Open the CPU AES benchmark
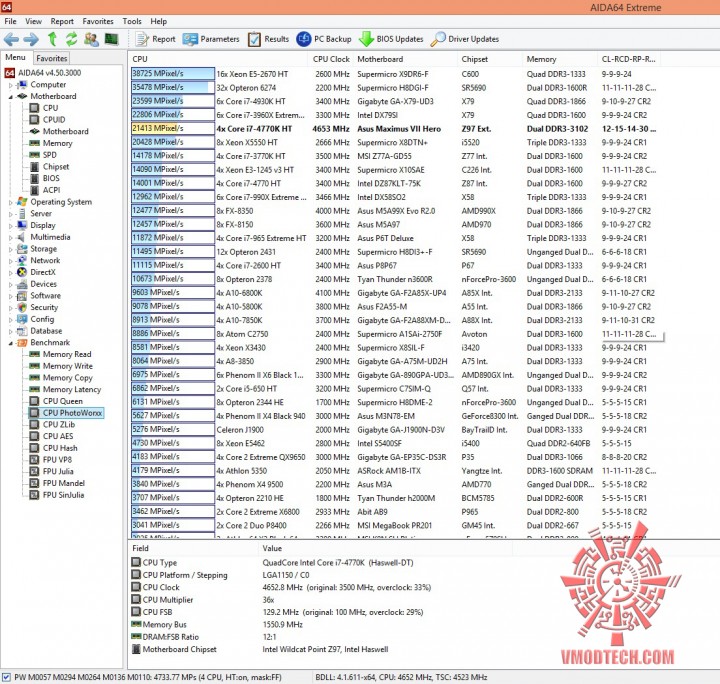 51,436
